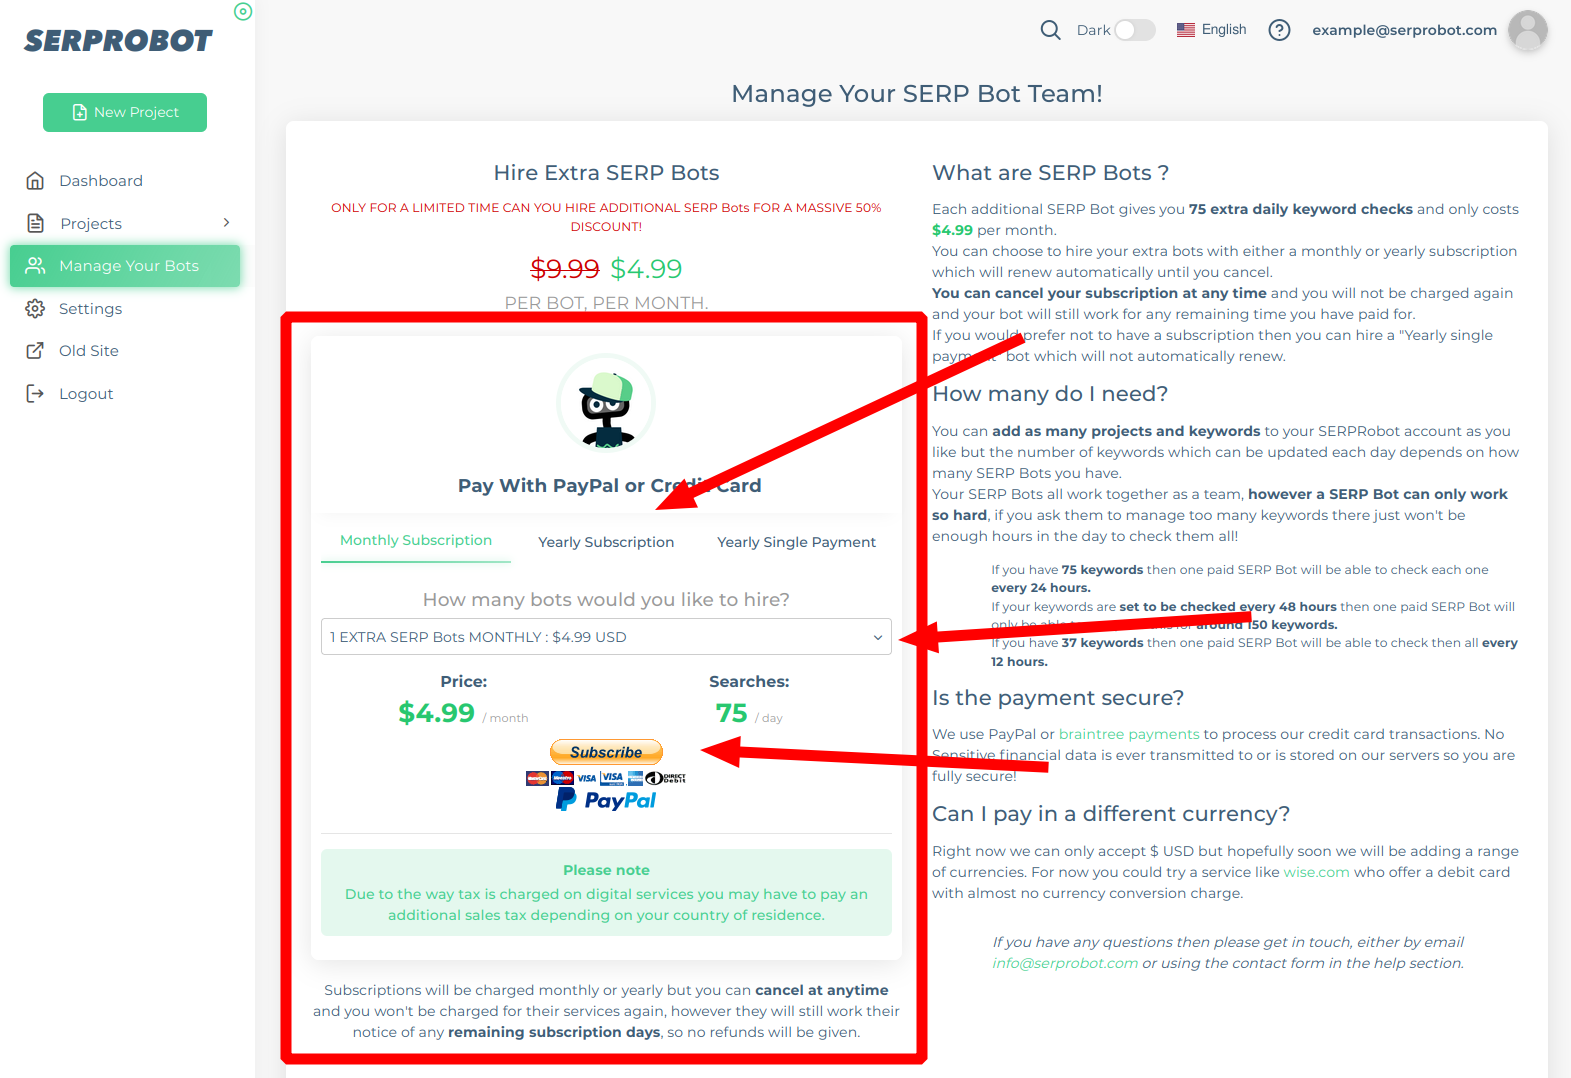Click the Settings gear icon
The height and width of the screenshot is (1078, 1571).
[x=35, y=308]
